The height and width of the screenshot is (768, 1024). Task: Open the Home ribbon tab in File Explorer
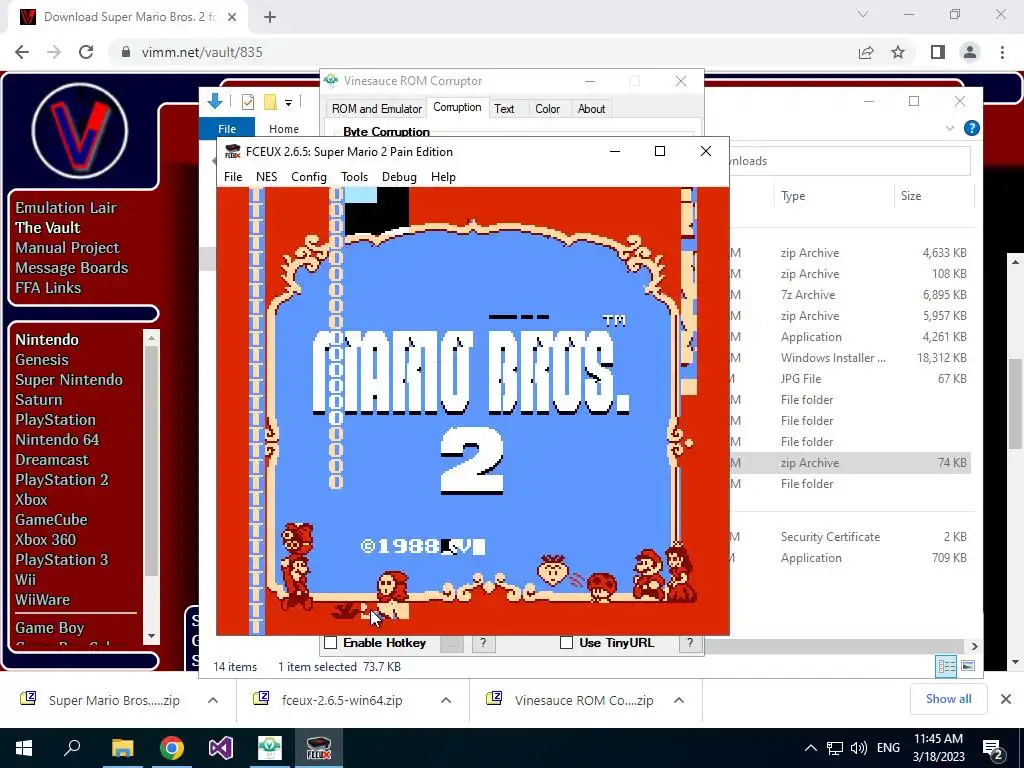[x=283, y=129]
